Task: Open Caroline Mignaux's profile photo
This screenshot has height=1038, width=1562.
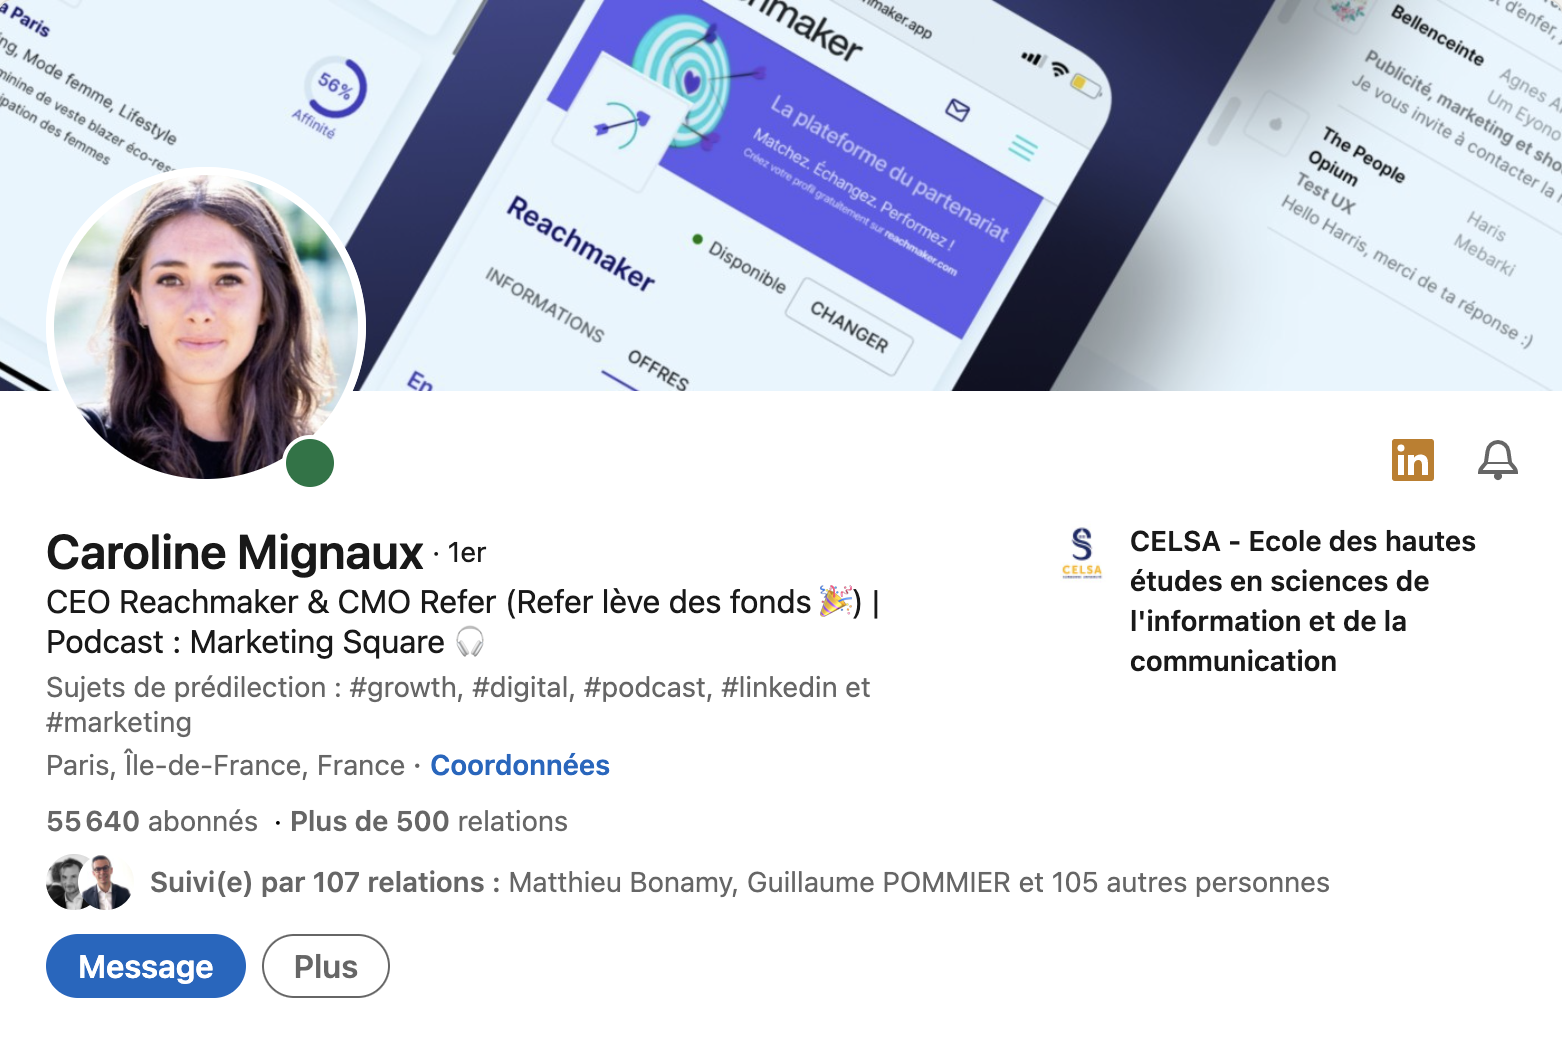Action: click(206, 327)
